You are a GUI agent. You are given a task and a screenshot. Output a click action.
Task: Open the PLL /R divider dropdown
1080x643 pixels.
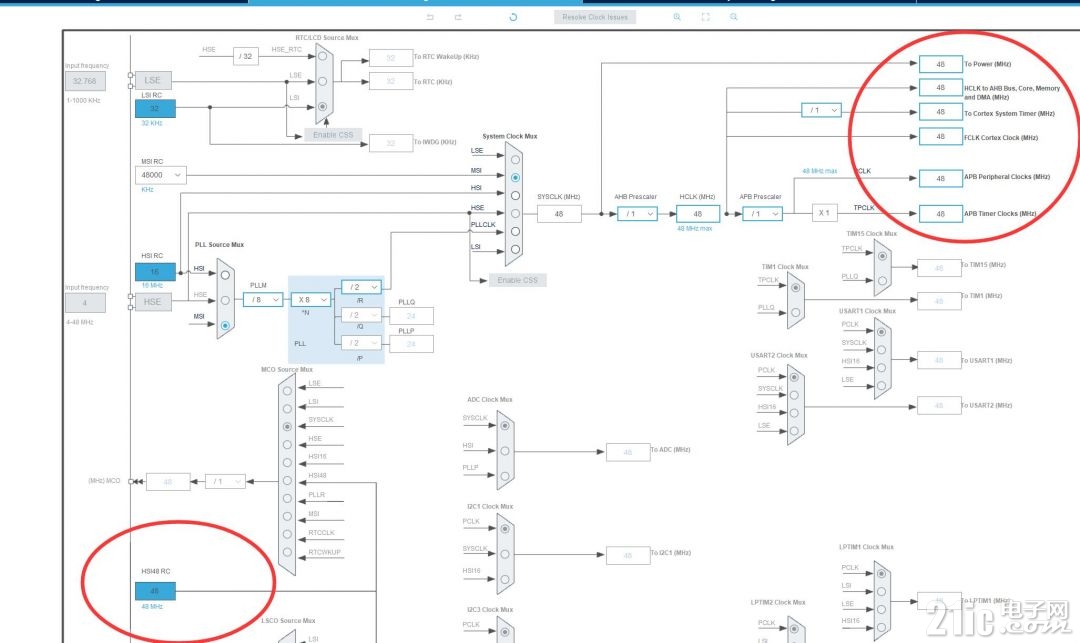click(362, 286)
